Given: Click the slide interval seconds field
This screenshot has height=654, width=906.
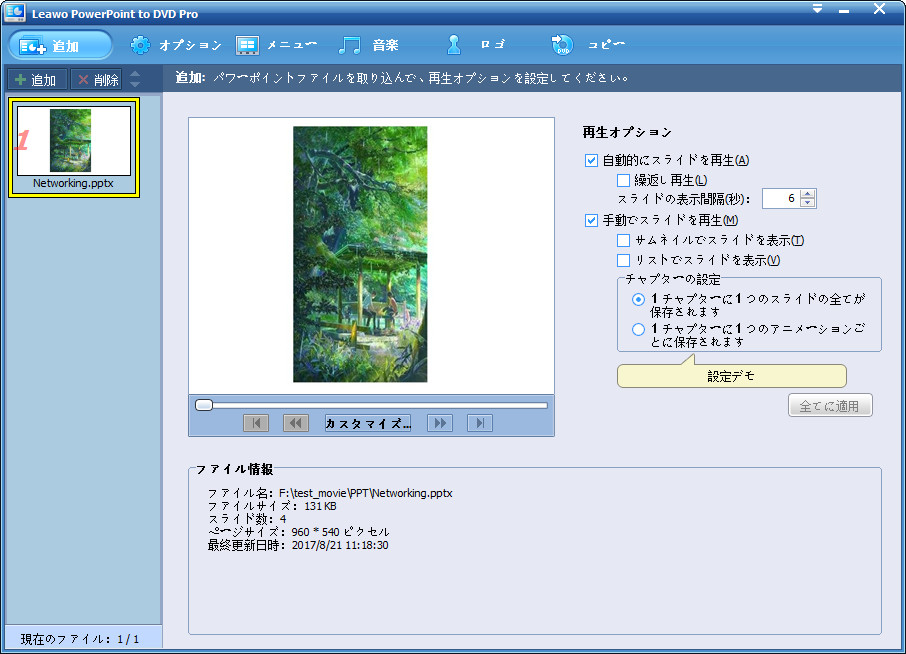Looking at the screenshot, I should 781,199.
